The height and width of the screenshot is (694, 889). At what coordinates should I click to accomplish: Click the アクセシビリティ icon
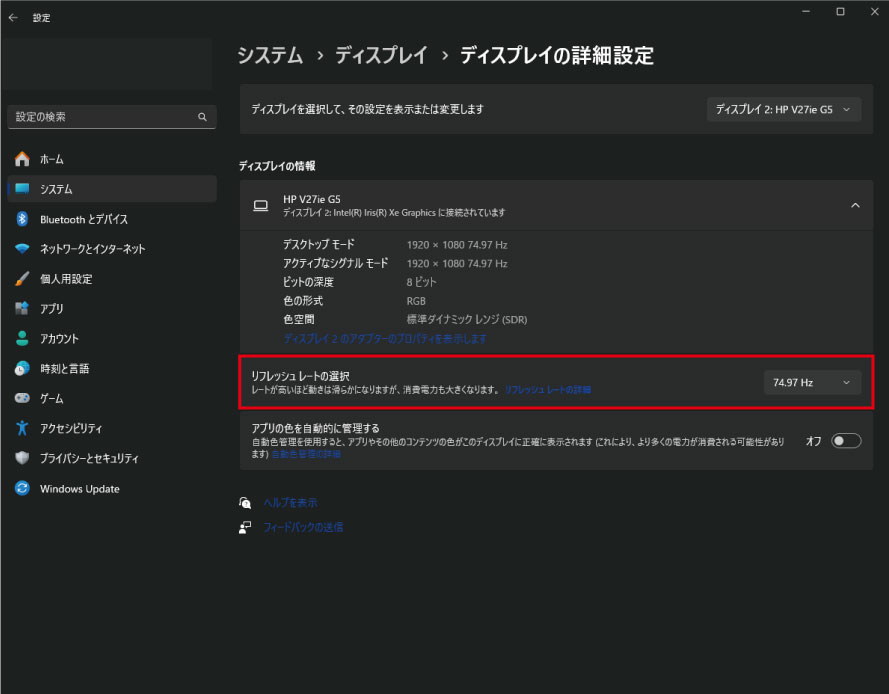click(x=22, y=429)
